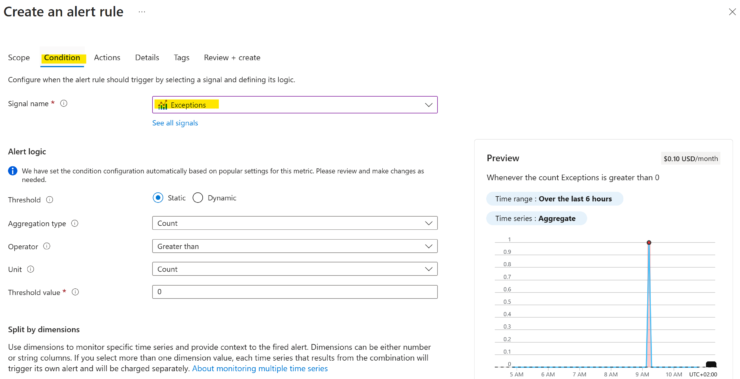Open the See all signals link

tap(175, 123)
